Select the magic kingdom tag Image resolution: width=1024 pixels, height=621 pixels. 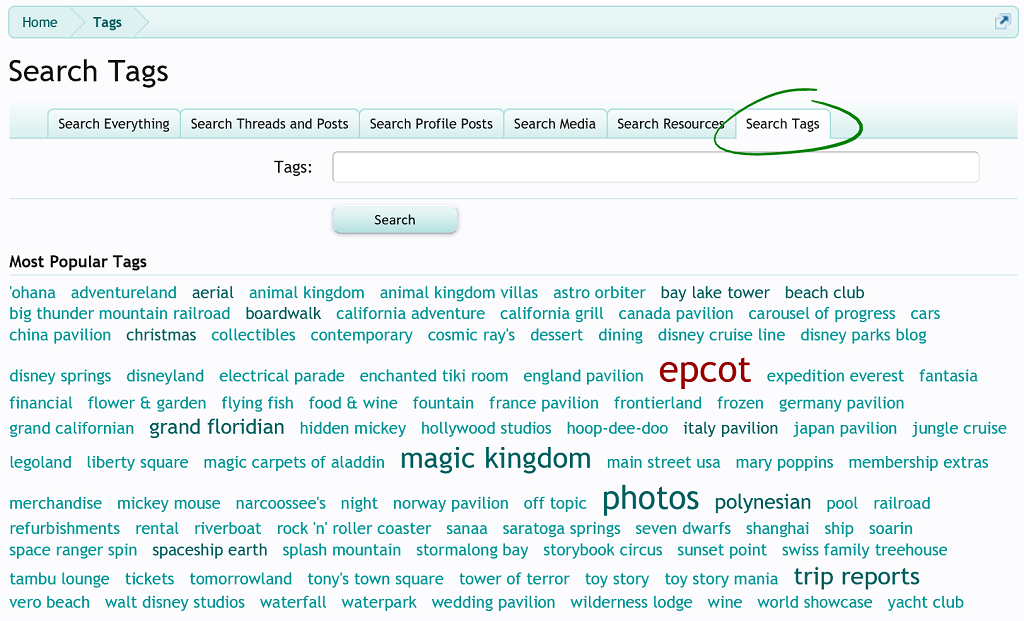pos(494,459)
